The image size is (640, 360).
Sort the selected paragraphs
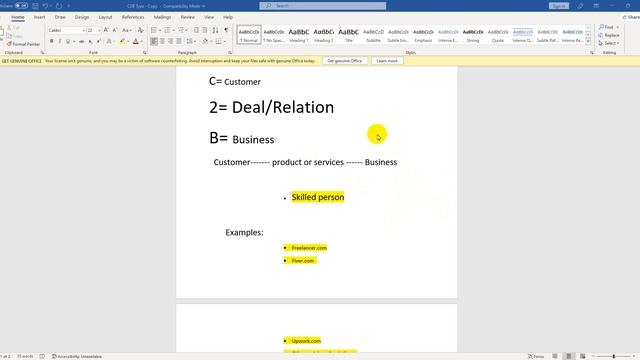[216, 30]
